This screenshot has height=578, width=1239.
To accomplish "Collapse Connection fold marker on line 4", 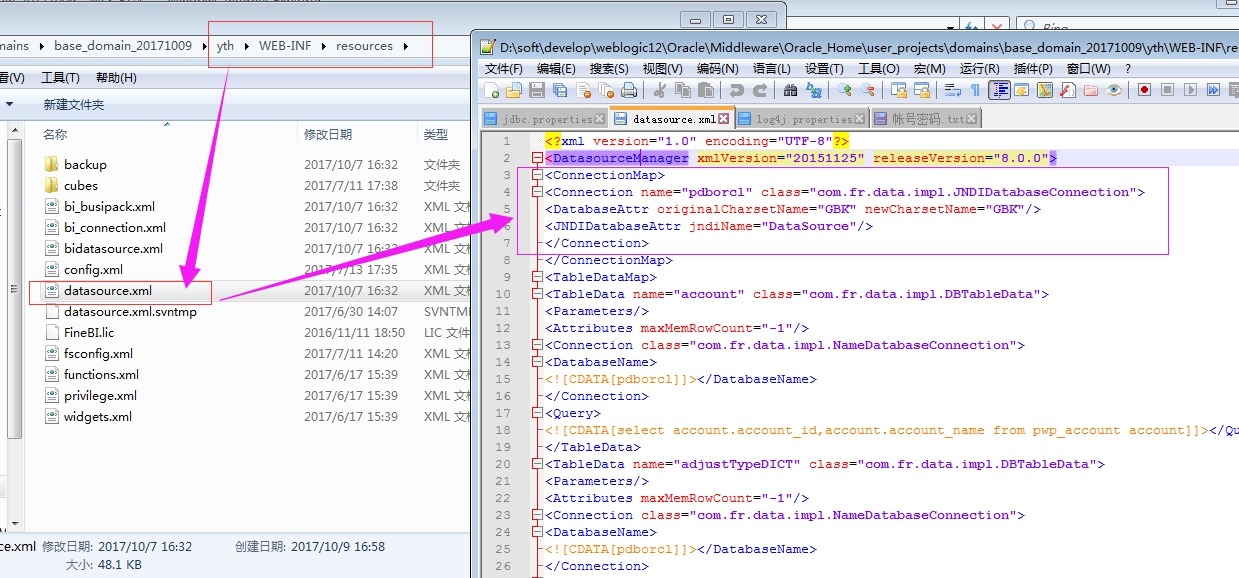I will (x=537, y=192).
